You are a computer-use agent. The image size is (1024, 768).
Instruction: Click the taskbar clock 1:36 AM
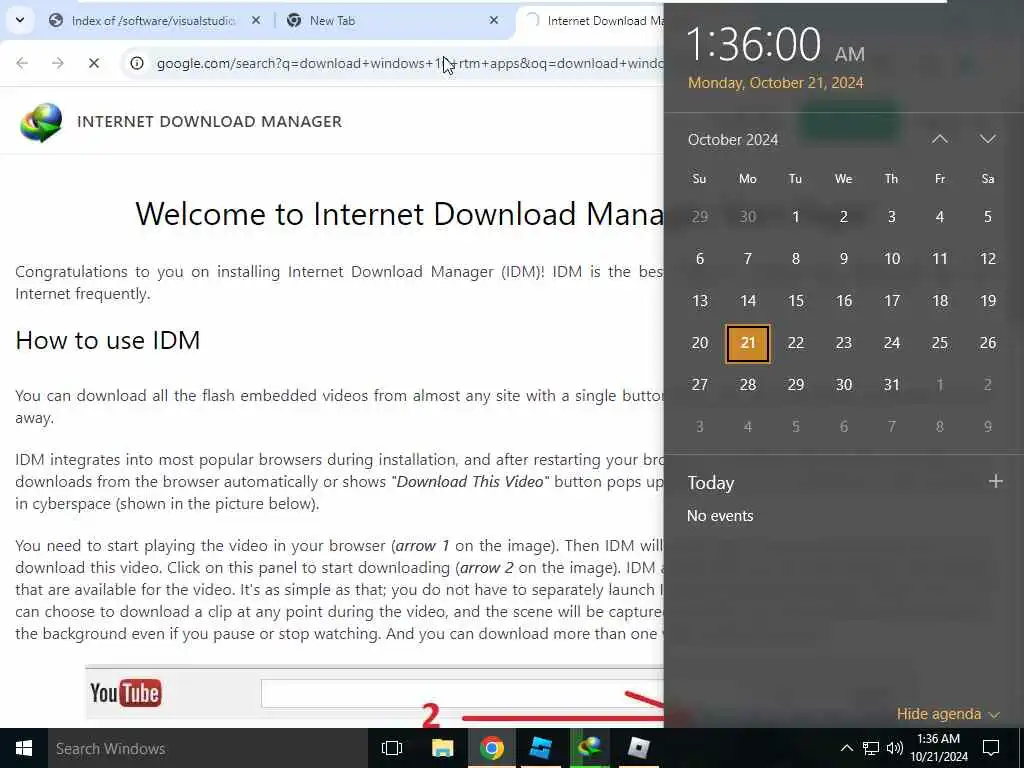[x=938, y=748]
